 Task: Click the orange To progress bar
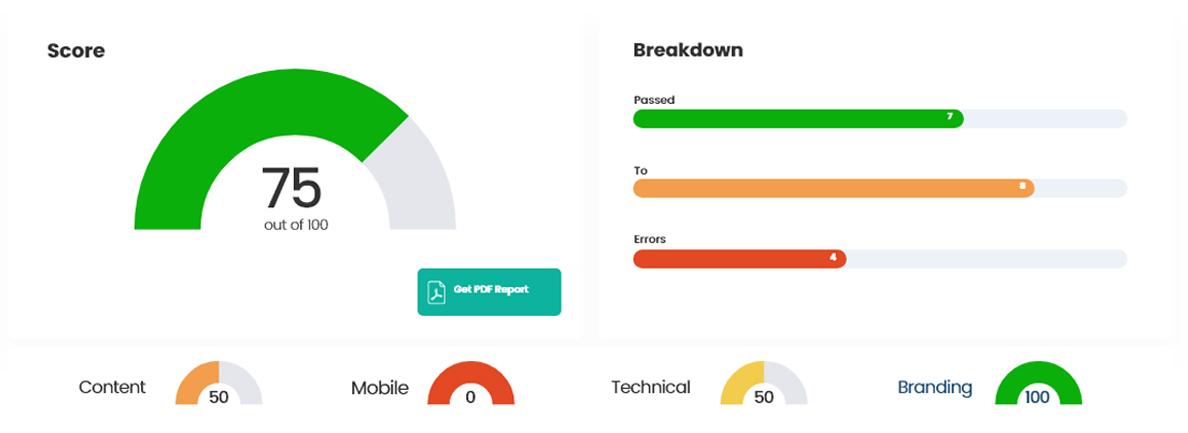click(x=832, y=187)
